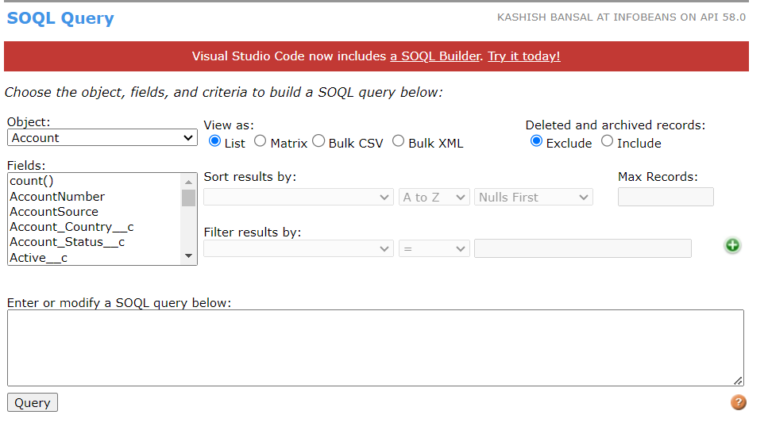This screenshot has width=768, height=434.
Task: Open the sort field dropdown
Action: pos(298,197)
